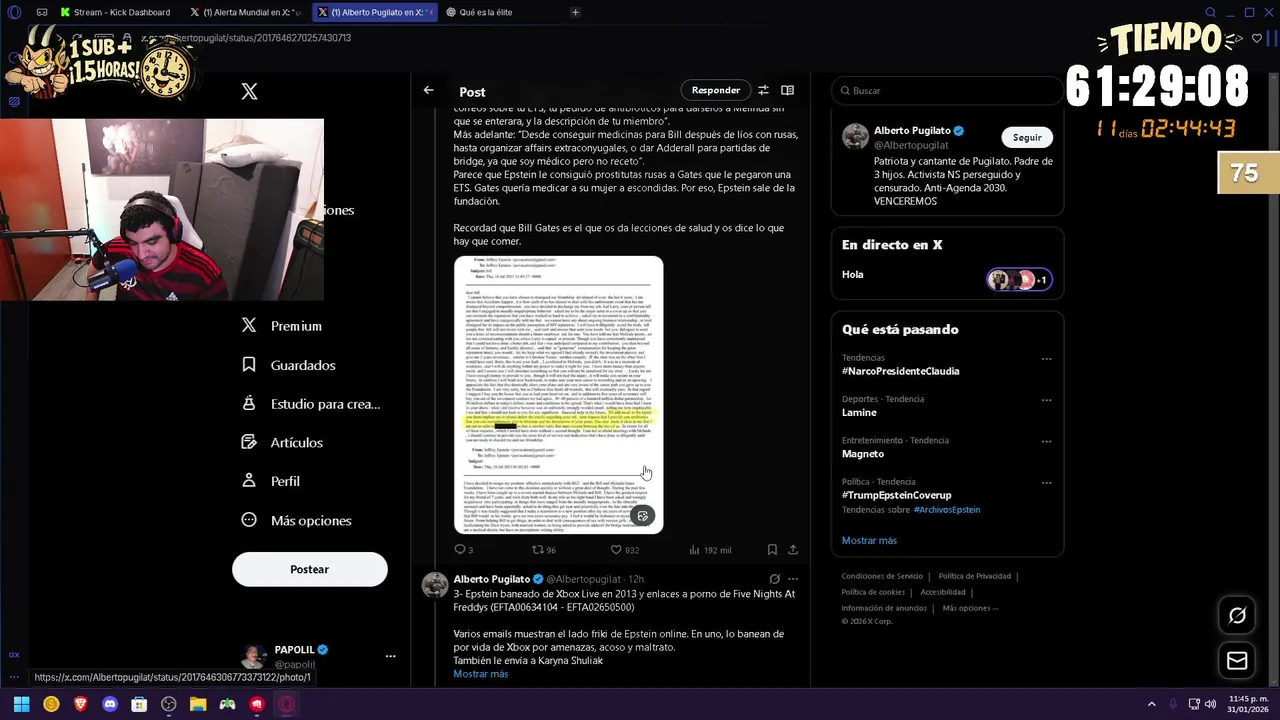The image size is (1280, 720).
Task: Open options for the Magneto trend
Action: (x=1046, y=441)
